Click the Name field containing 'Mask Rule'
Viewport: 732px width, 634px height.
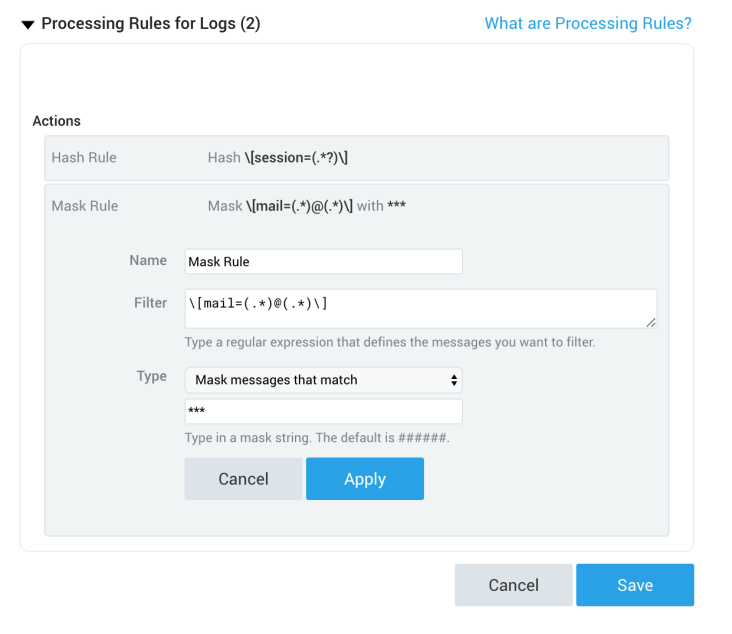pyautogui.click(x=323, y=262)
